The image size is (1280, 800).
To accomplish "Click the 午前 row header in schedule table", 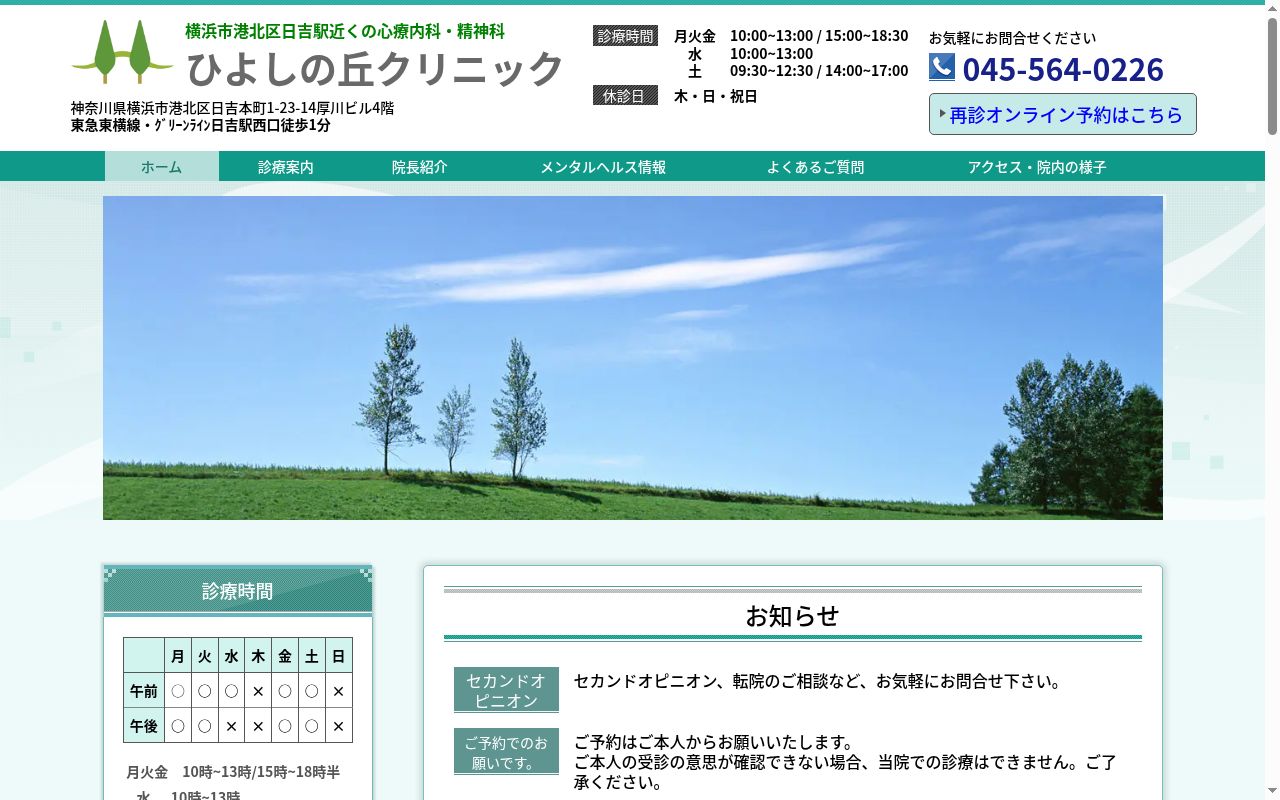I will (144, 691).
